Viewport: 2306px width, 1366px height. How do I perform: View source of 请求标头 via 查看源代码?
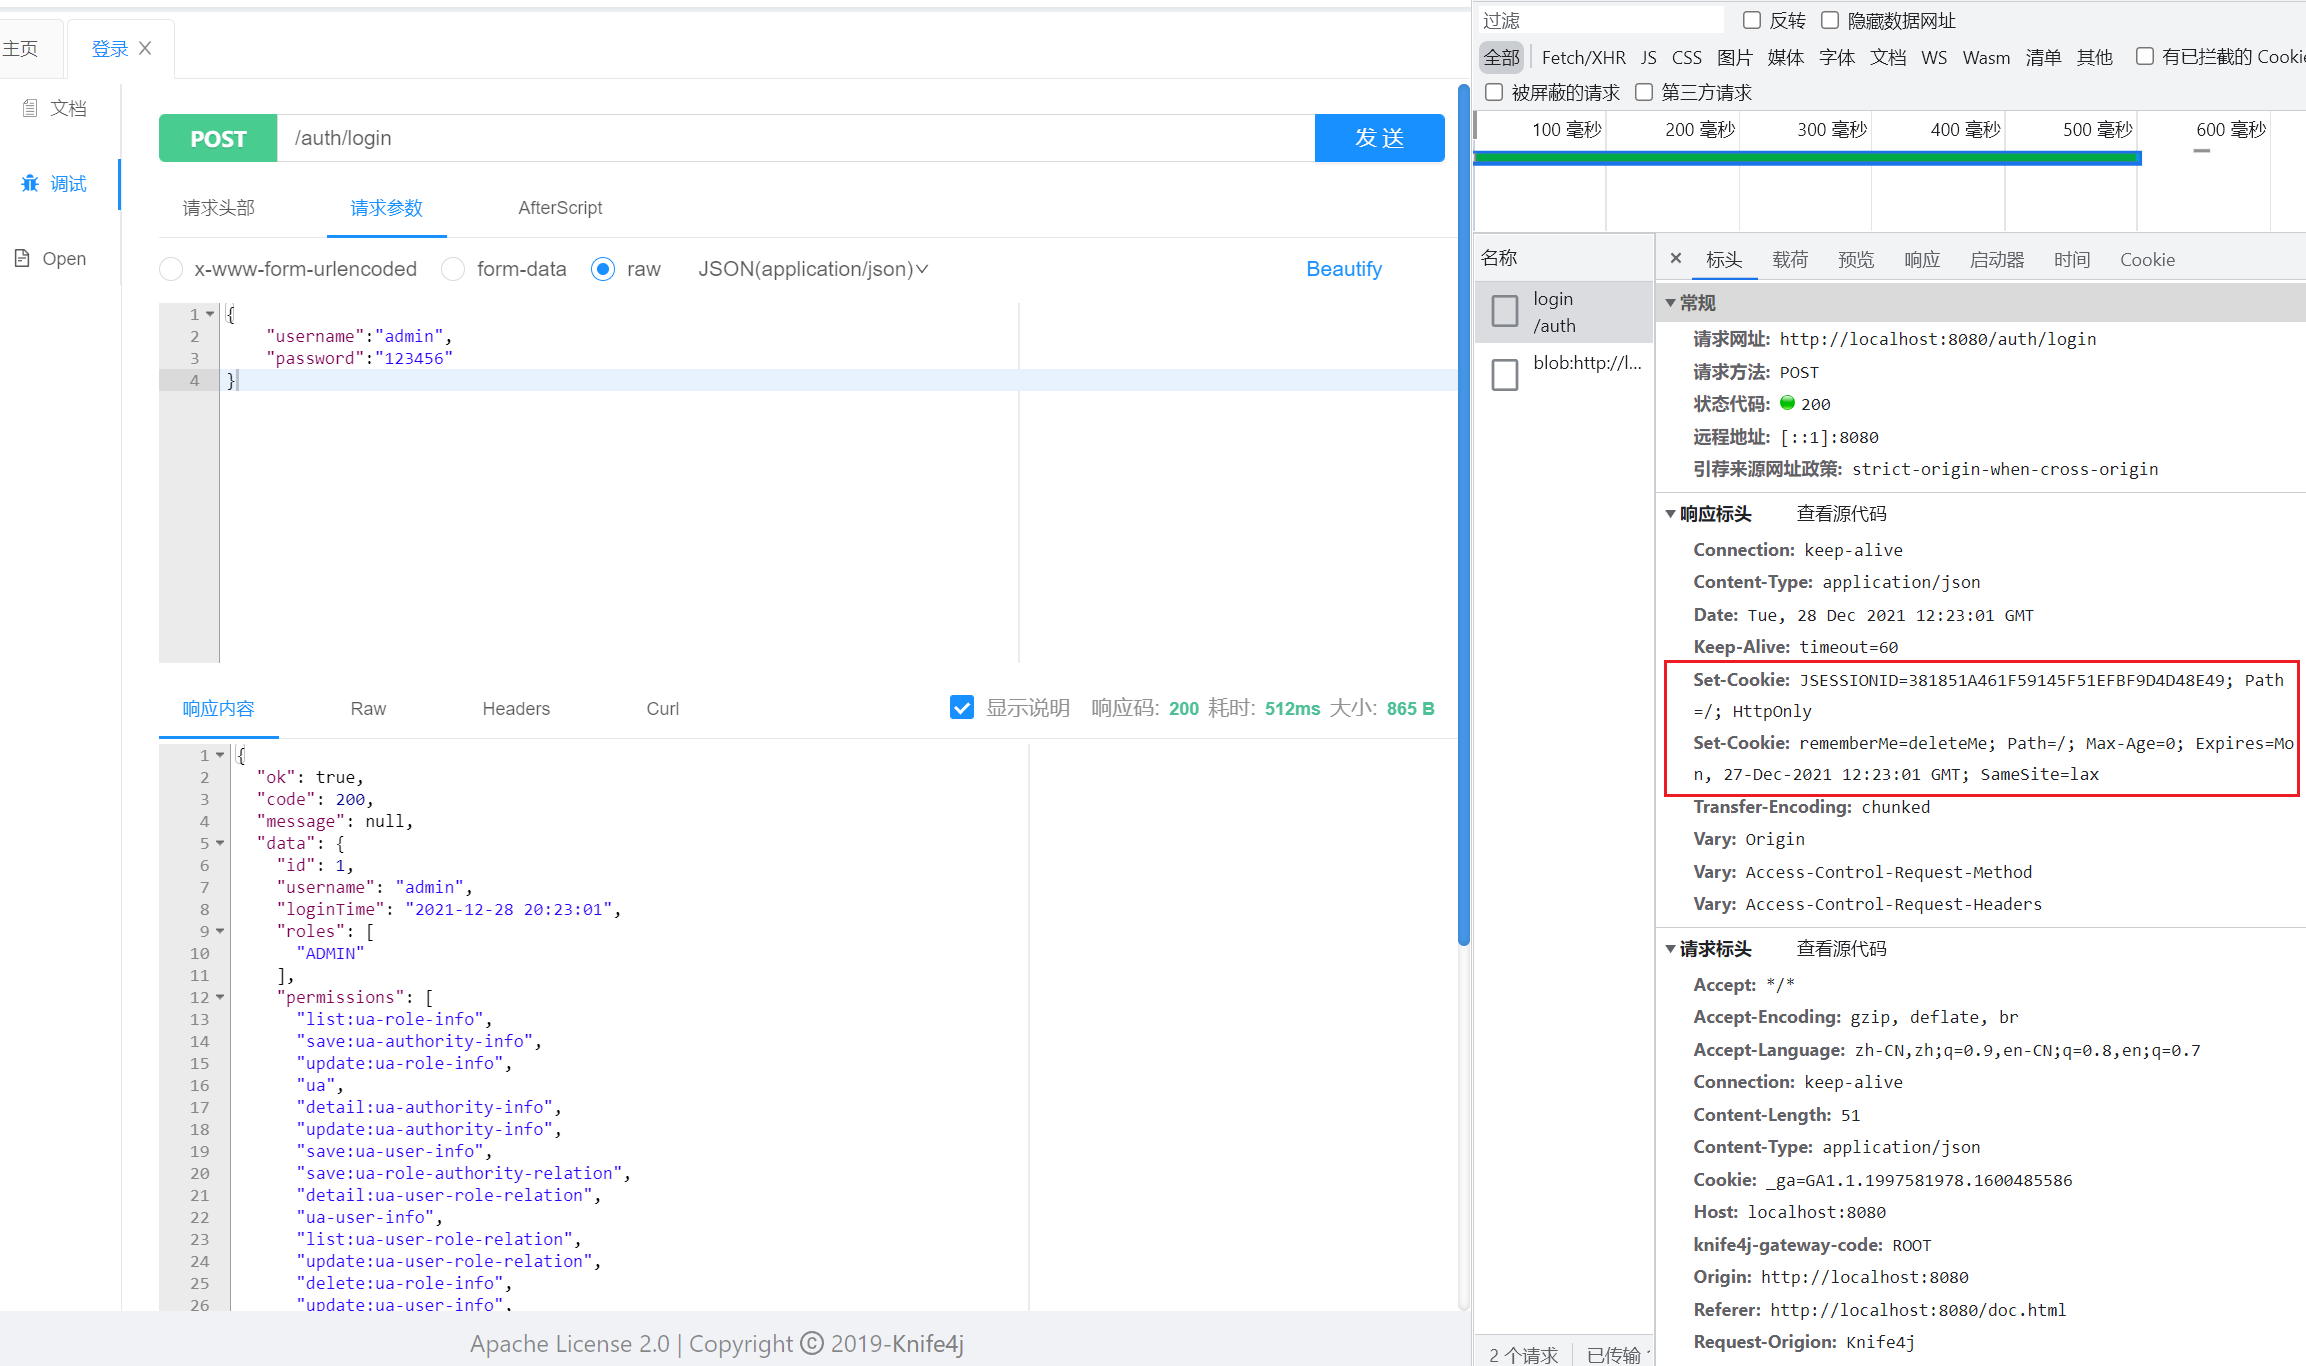(x=1841, y=949)
